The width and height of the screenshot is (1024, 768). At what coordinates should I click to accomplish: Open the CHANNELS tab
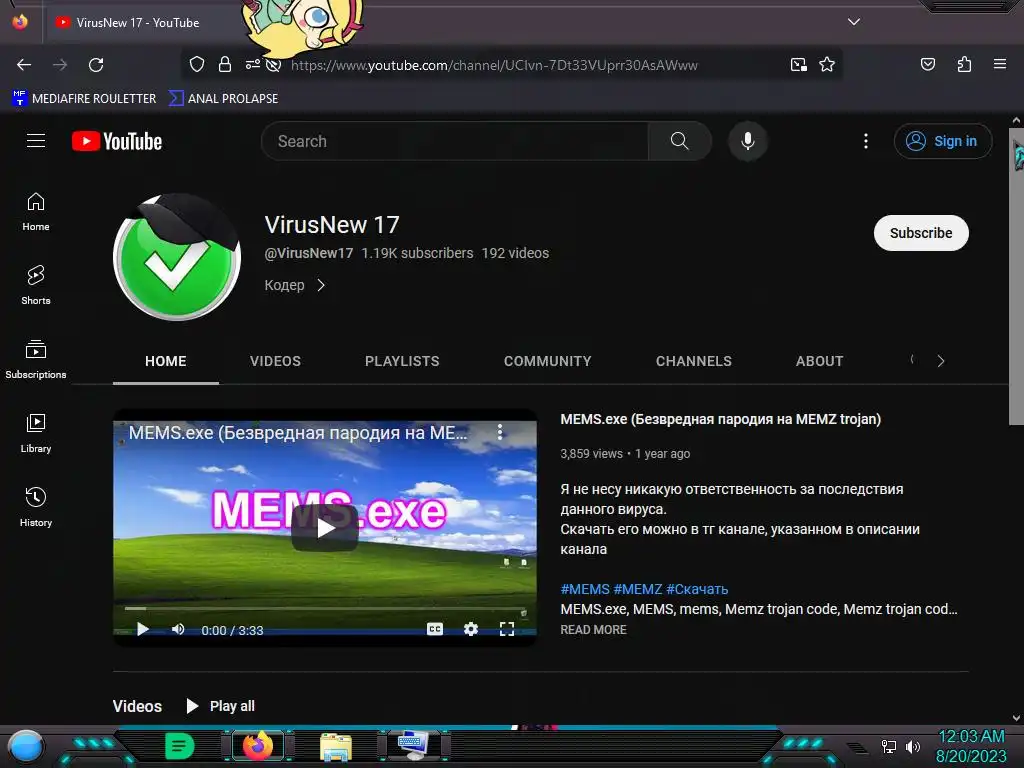(x=694, y=361)
